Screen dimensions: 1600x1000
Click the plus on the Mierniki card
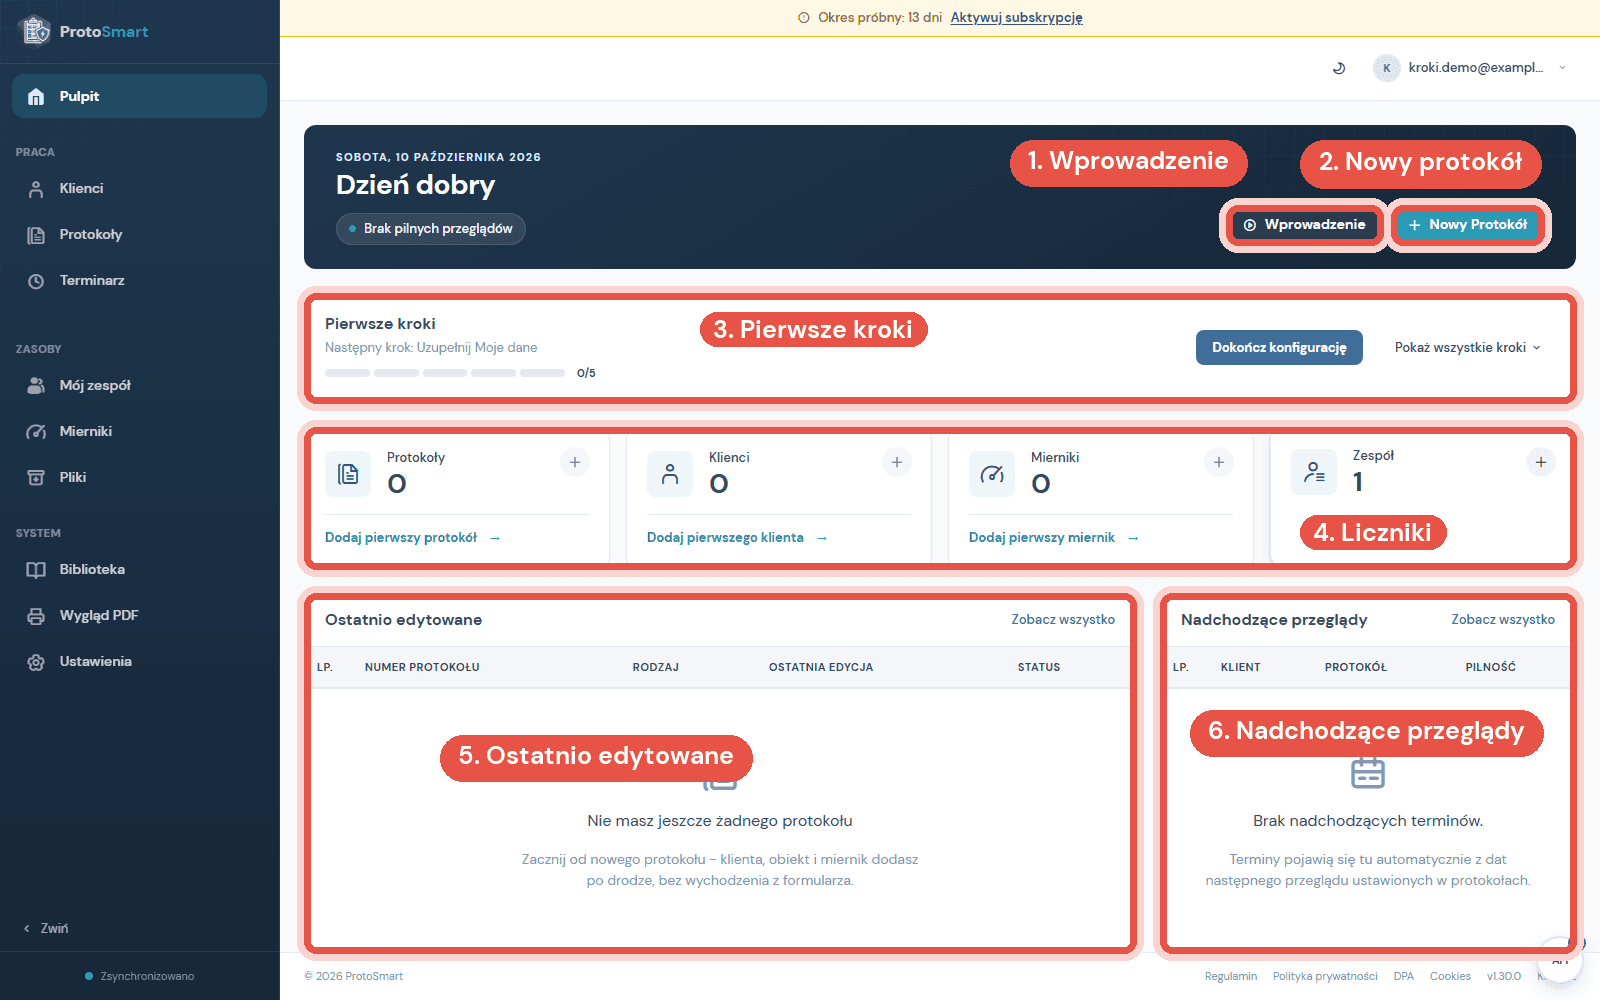[1219, 462]
